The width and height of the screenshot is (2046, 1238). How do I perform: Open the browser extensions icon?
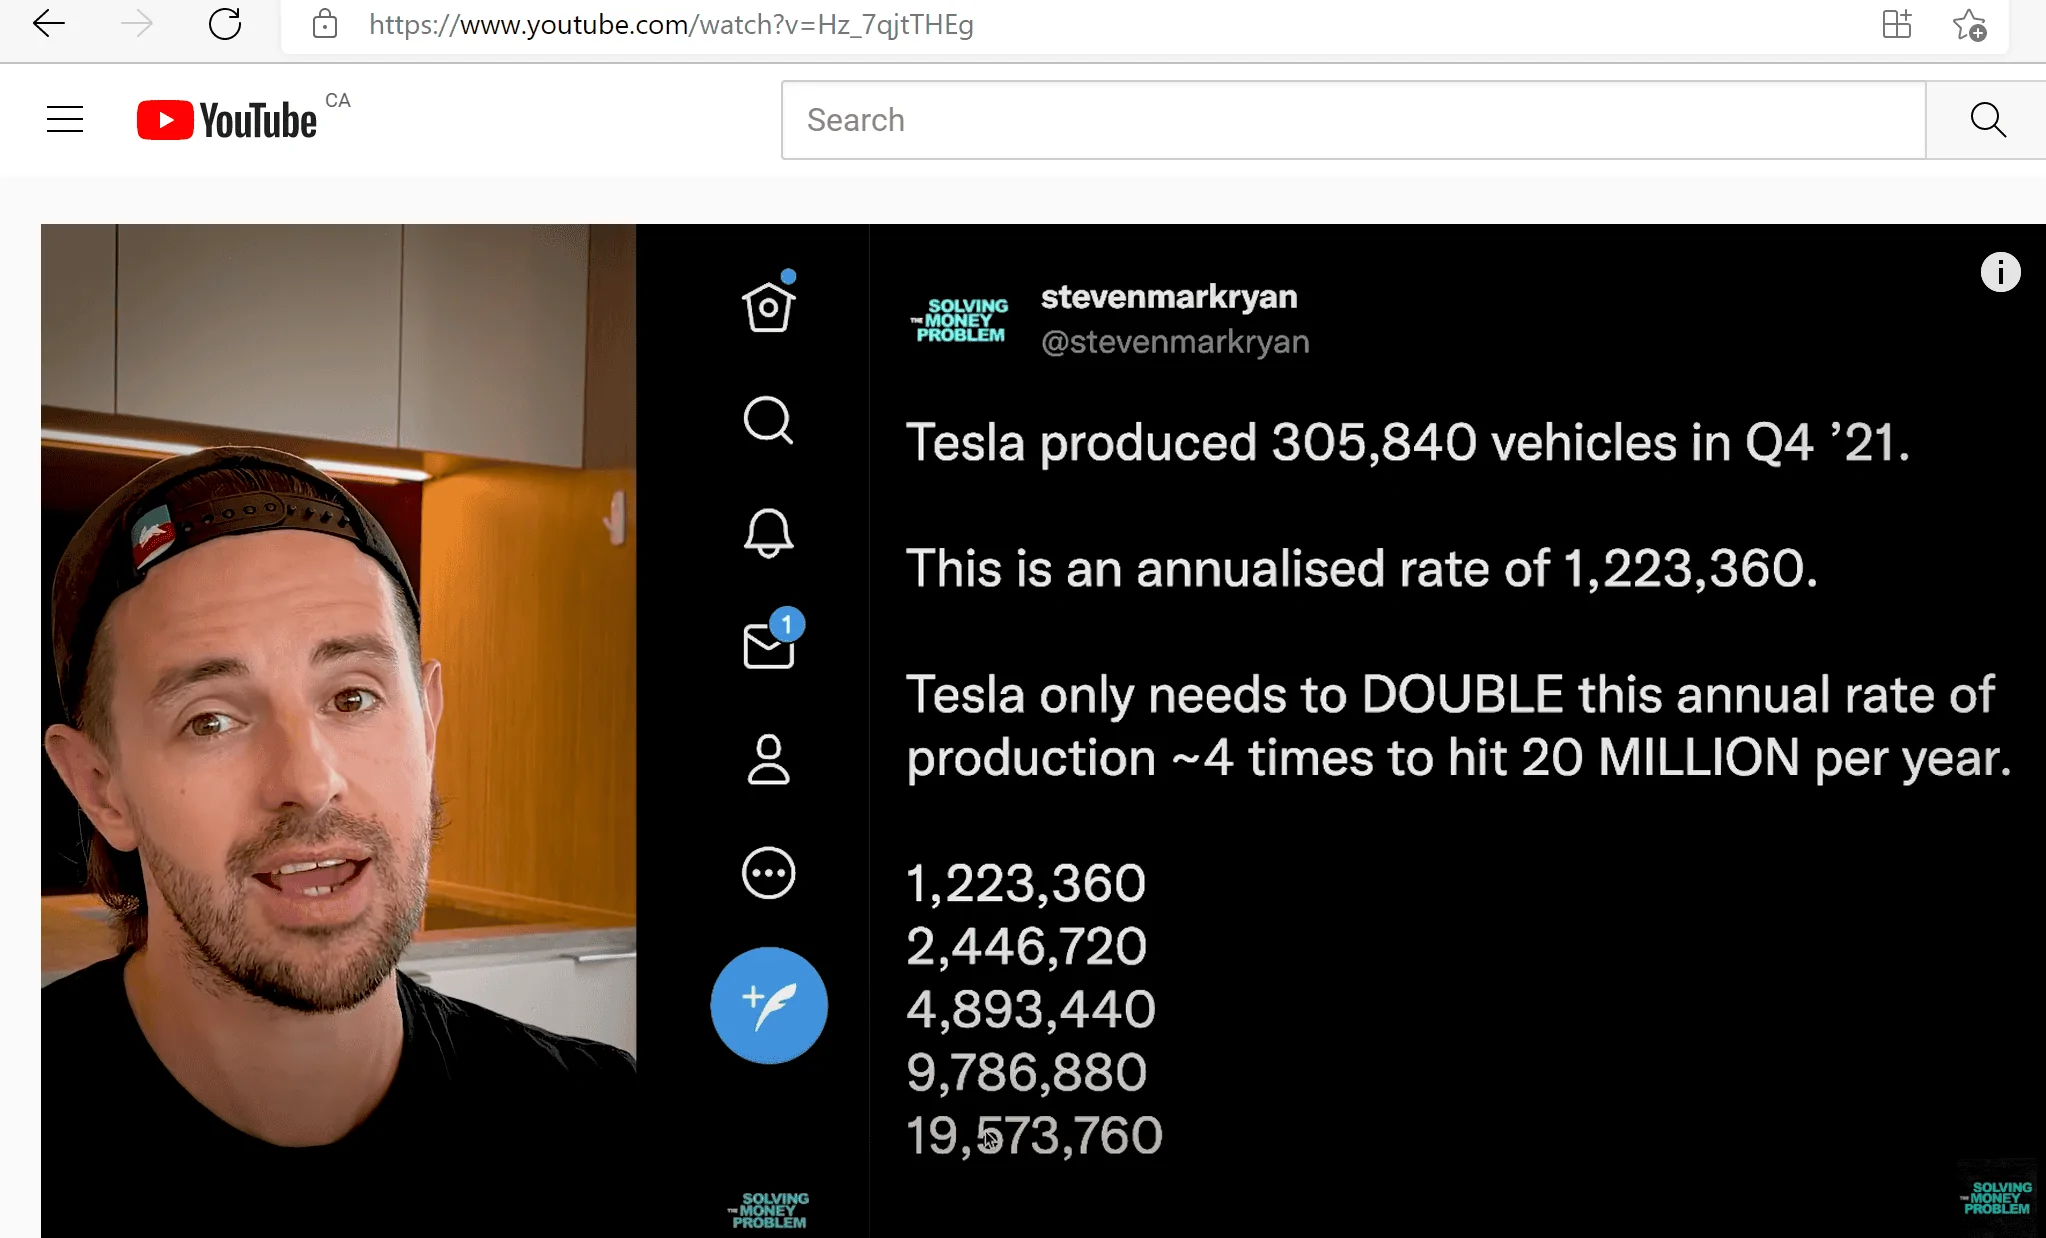[x=1896, y=24]
